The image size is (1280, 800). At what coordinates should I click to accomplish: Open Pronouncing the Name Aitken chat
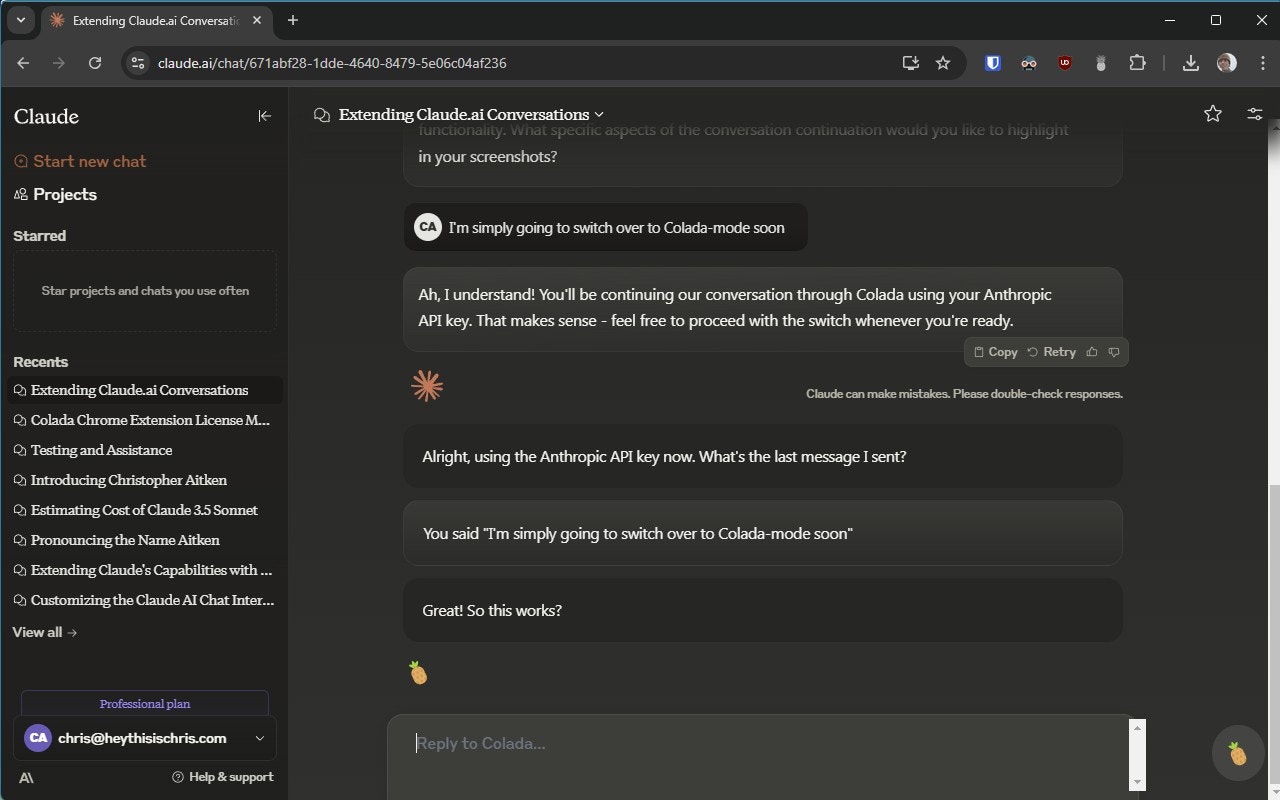144,540
